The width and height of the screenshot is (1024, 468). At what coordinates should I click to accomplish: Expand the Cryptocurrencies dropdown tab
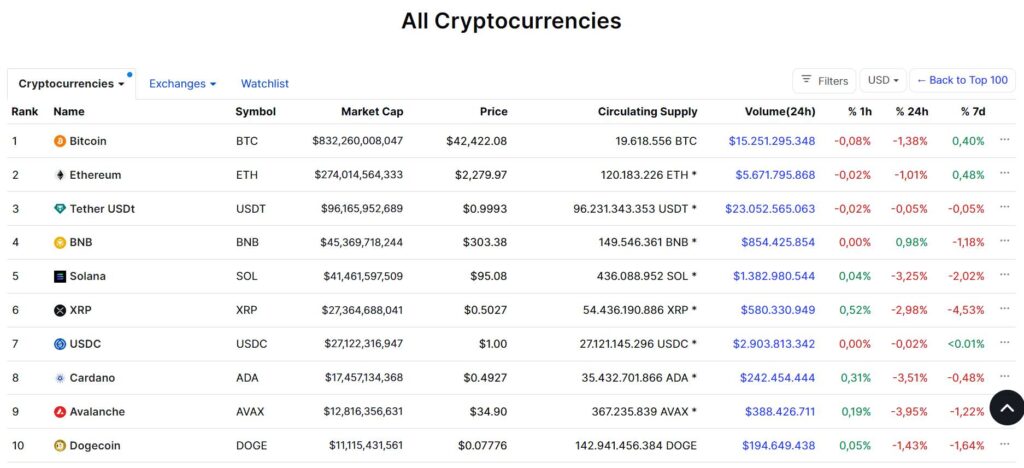71,84
